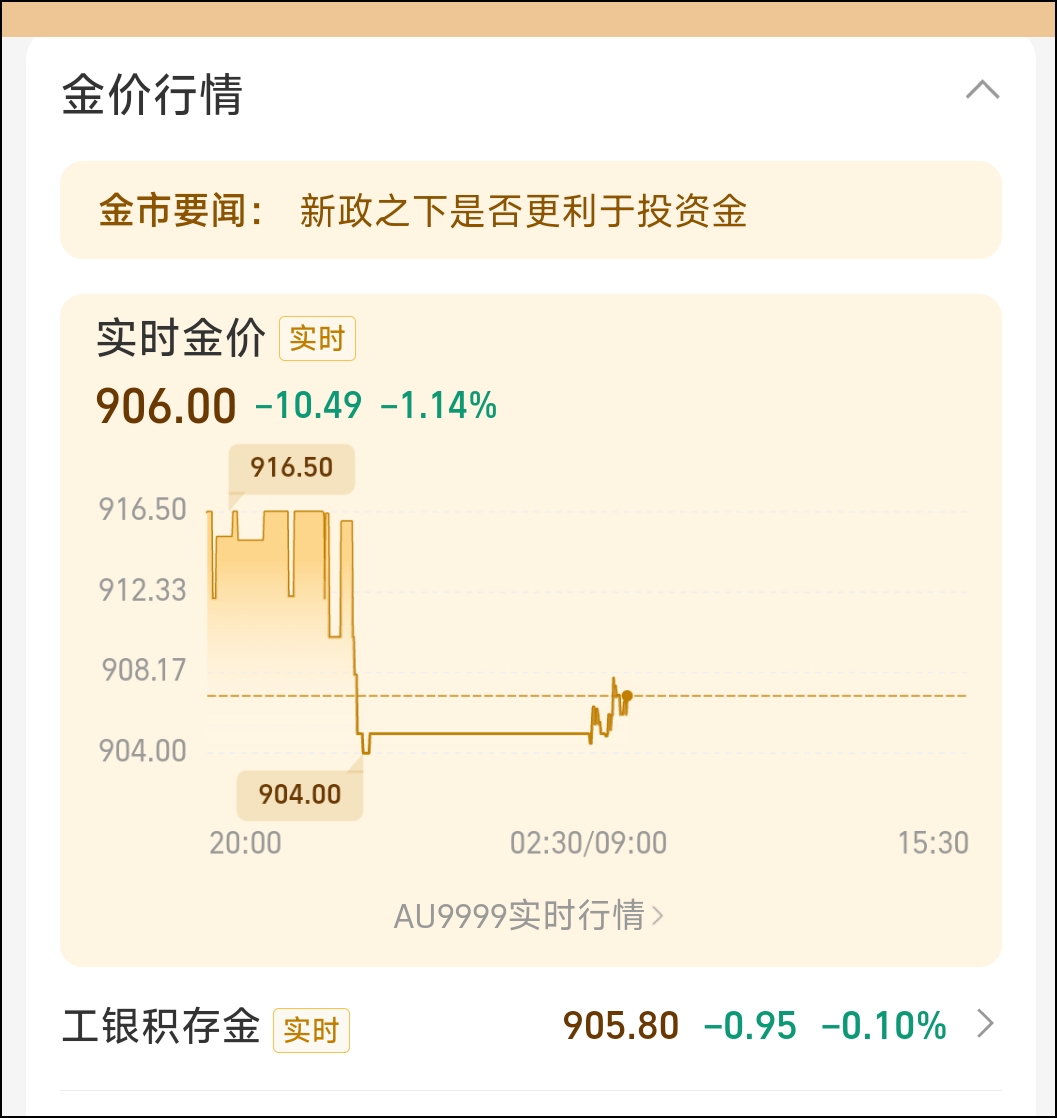Click the -1.14% change percentage
The height and width of the screenshot is (1118, 1057).
coord(439,406)
